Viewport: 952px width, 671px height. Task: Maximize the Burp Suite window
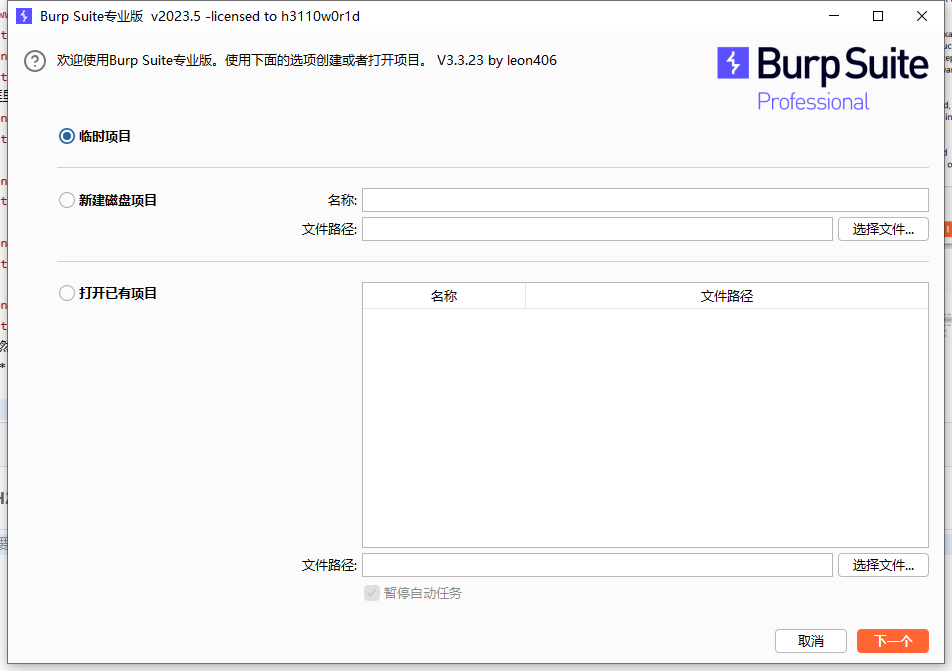click(x=878, y=16)
